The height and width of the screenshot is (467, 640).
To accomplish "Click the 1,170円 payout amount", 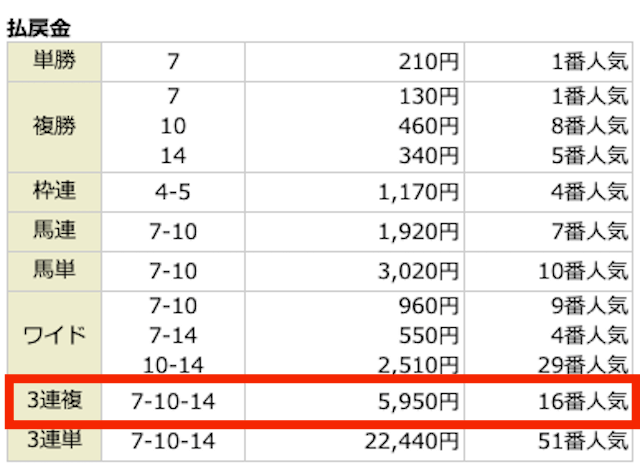I will [418, 192].
